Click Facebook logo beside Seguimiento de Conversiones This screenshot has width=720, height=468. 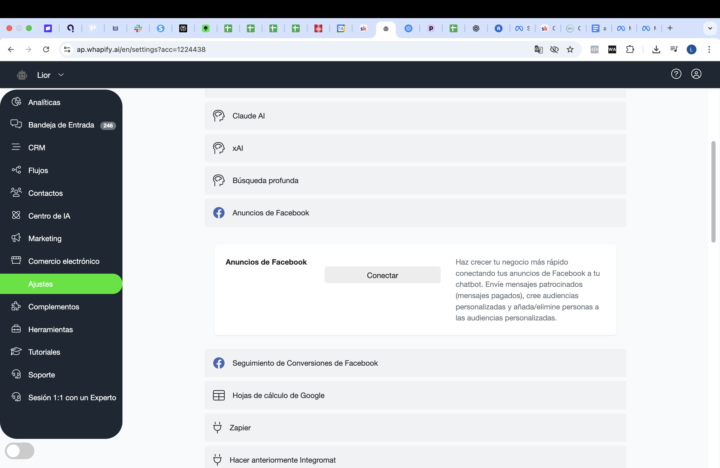(x=219, y=363)
